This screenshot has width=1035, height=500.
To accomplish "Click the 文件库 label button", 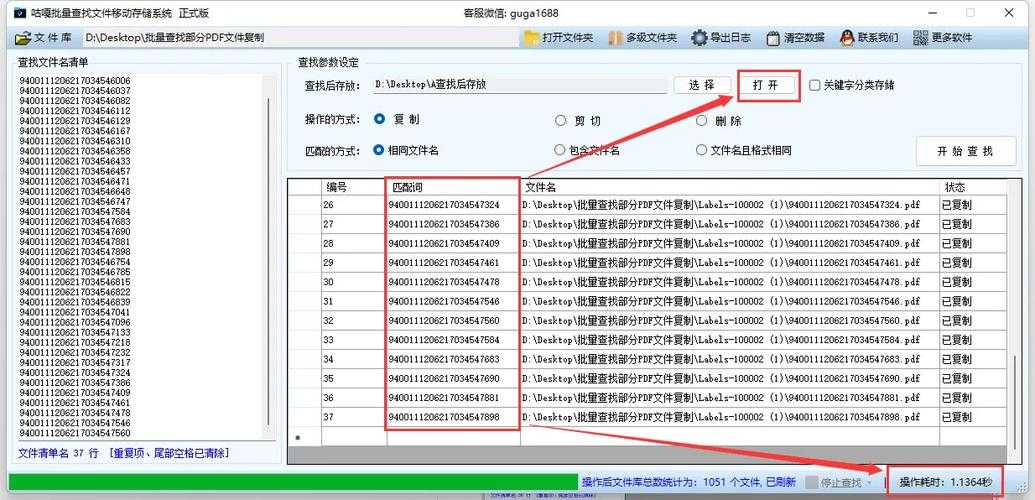I will point(53,38).
